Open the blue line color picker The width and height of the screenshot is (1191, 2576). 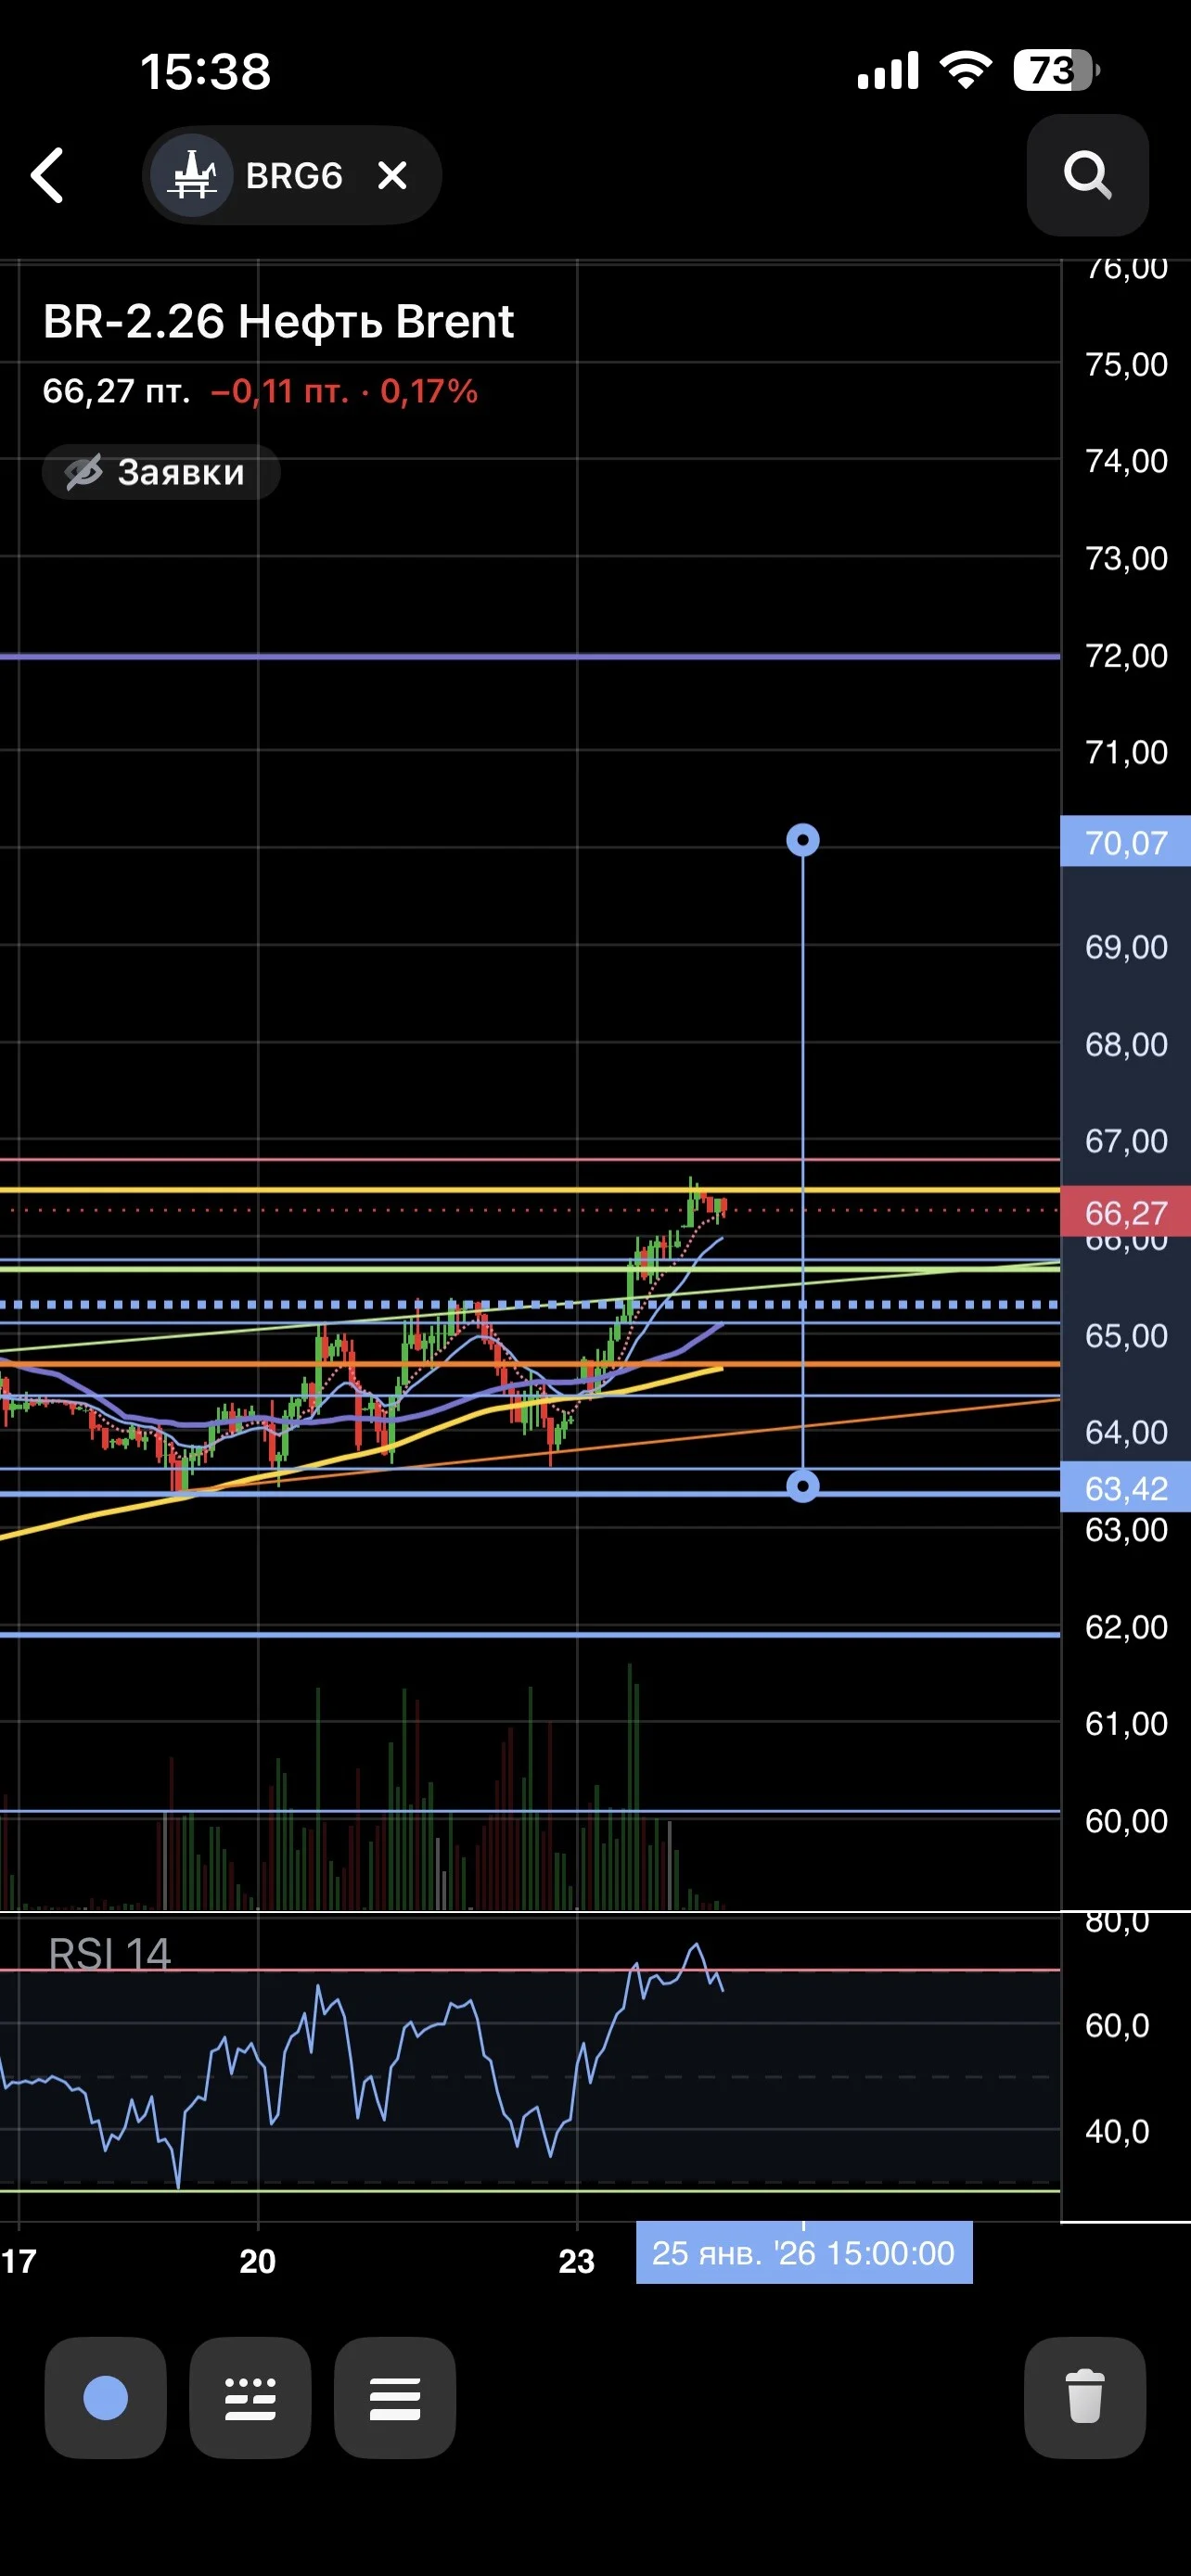click(x=106, y=2398)
